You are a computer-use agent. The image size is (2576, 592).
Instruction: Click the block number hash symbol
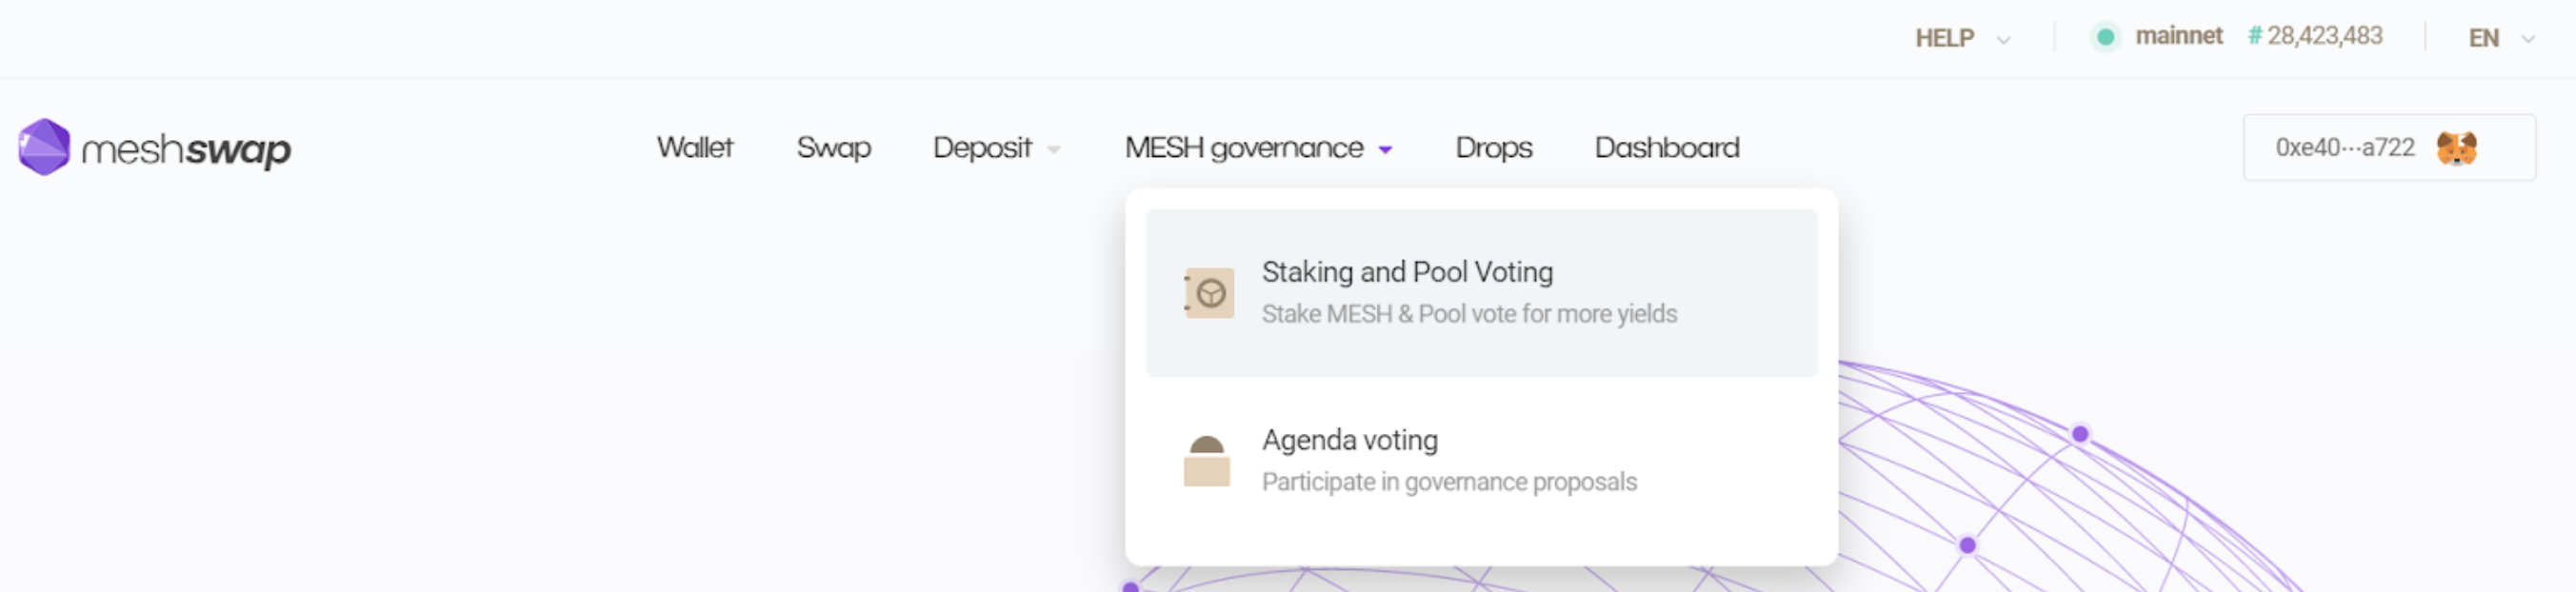(2254, 36)
